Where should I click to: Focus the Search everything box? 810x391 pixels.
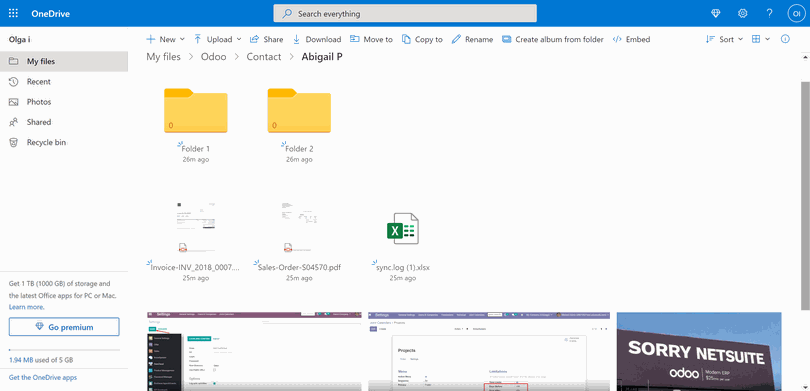coord(405,13)
